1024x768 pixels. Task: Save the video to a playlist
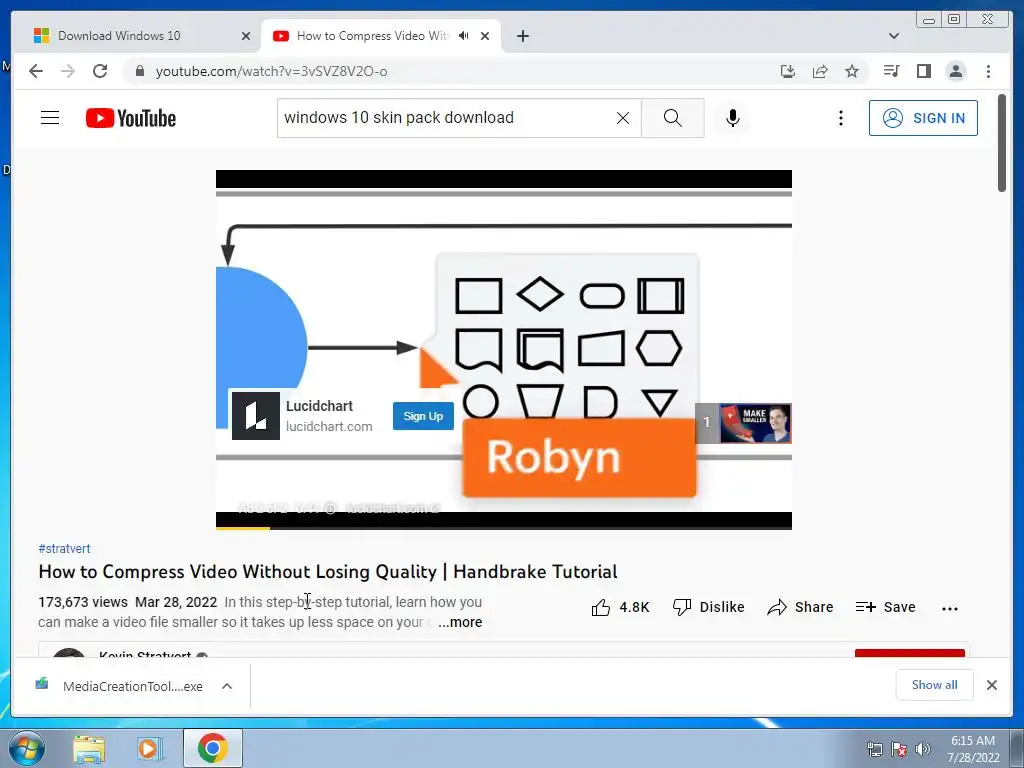[x=885, y=607]
